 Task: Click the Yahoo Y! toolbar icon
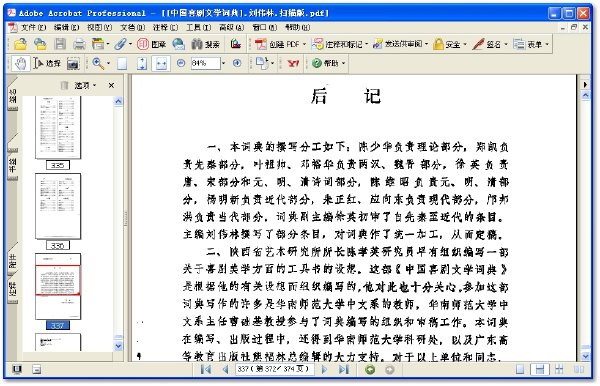click(x=293, y=63)
